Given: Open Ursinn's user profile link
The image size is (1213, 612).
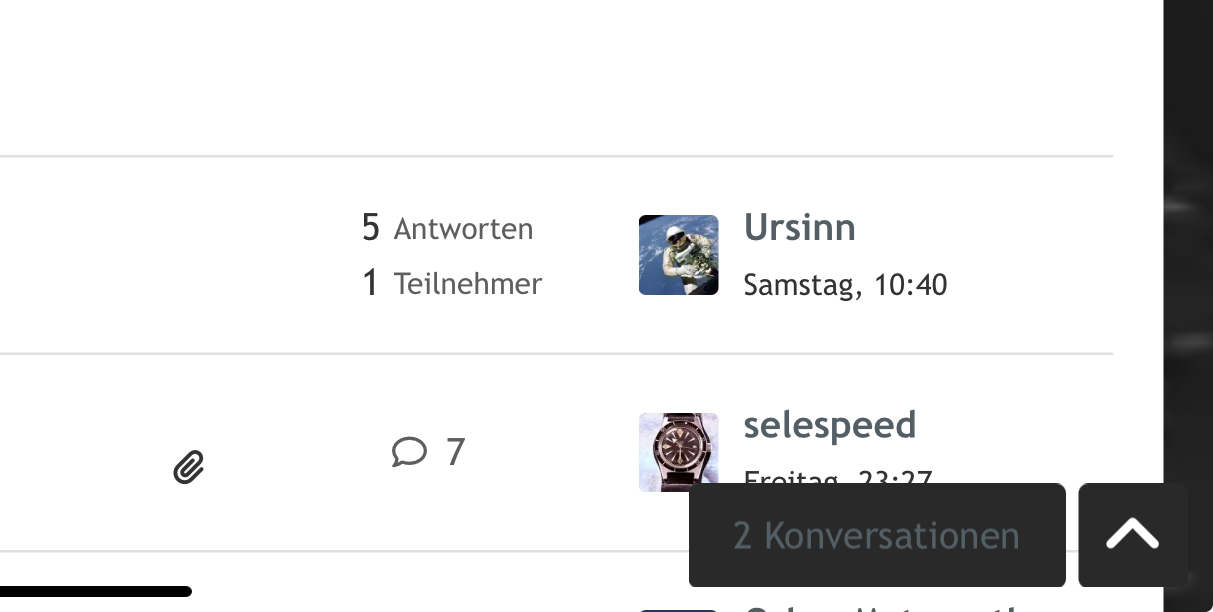Looking at the screenshot, I should (799, 228).
